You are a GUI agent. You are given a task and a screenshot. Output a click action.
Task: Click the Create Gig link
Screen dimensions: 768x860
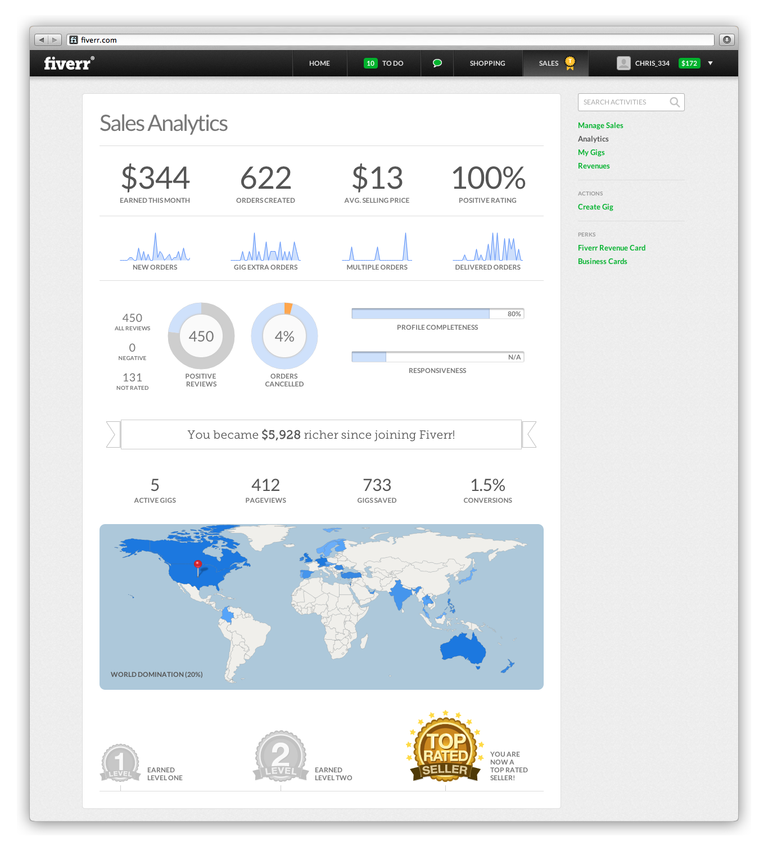pyautogui.click(x=595, y=207)
